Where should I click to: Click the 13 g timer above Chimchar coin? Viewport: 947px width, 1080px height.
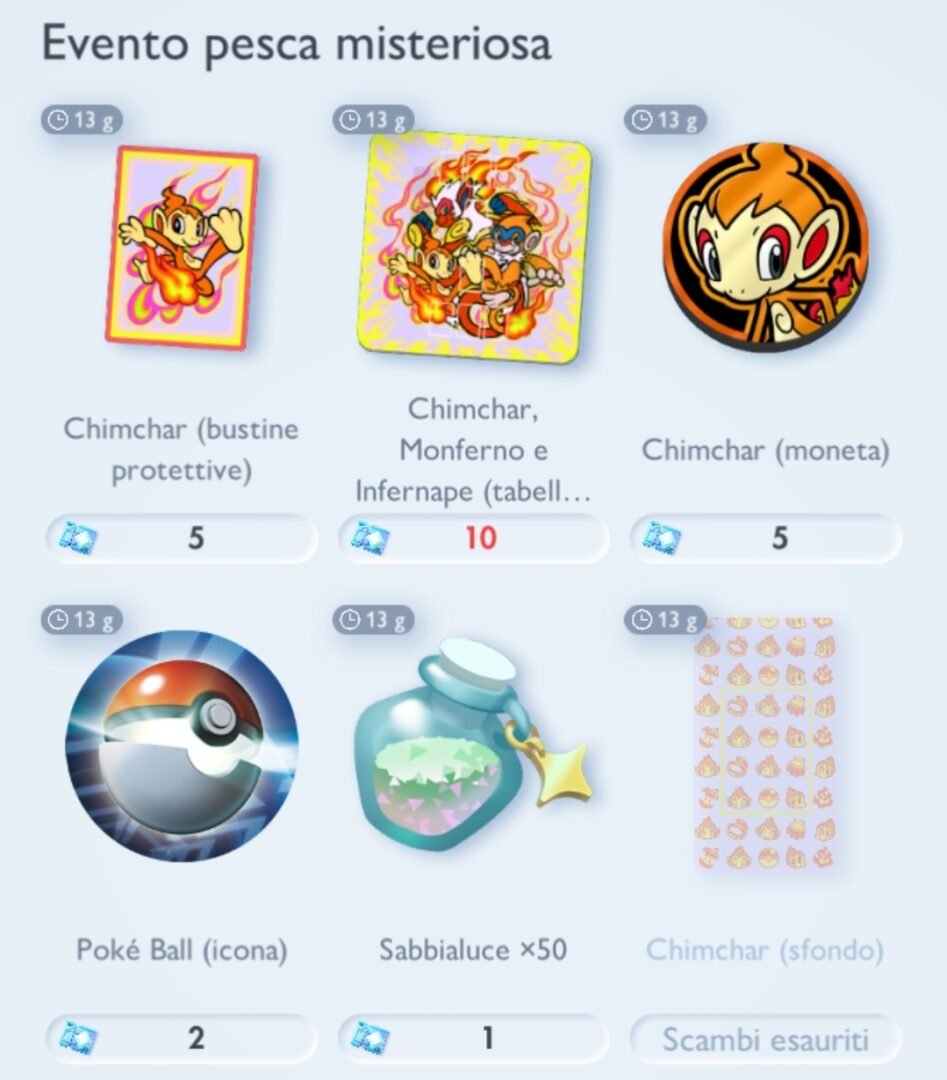[665, 120]
